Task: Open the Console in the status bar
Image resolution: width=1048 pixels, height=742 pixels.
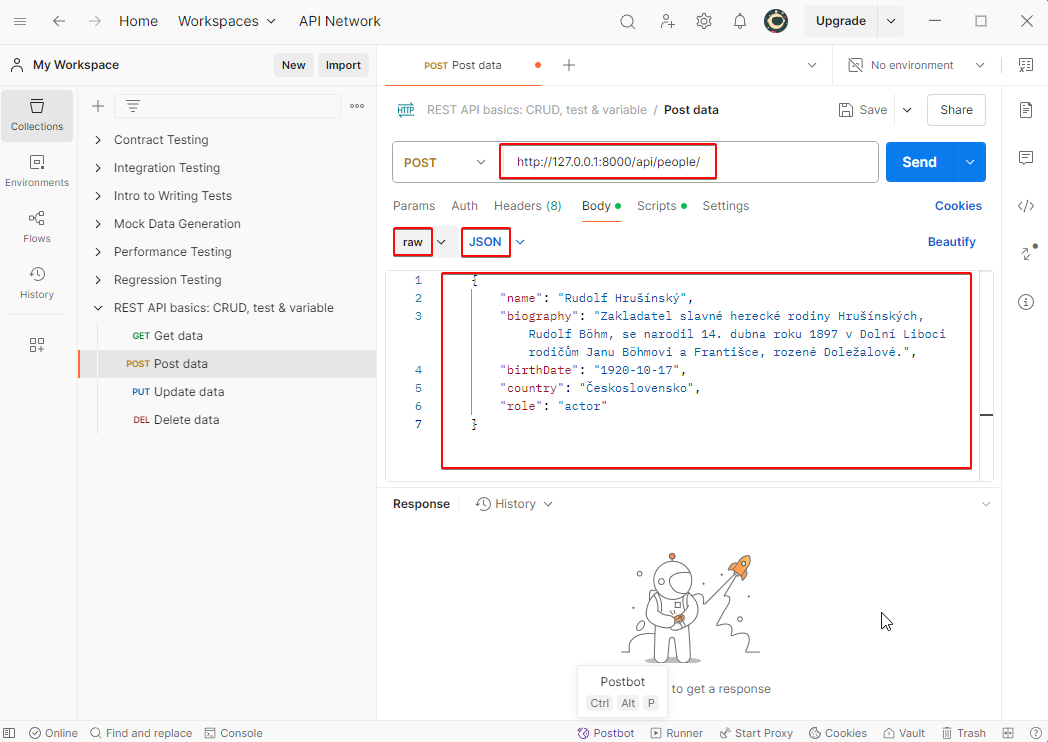Action: pos(233,733)
